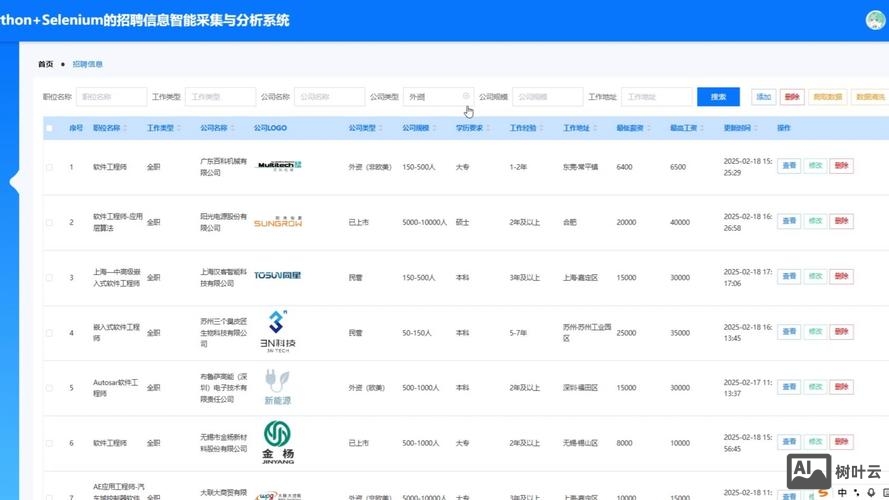
Task: Click 修改 for row 2 SUNGROW
Action: point(815,221)
